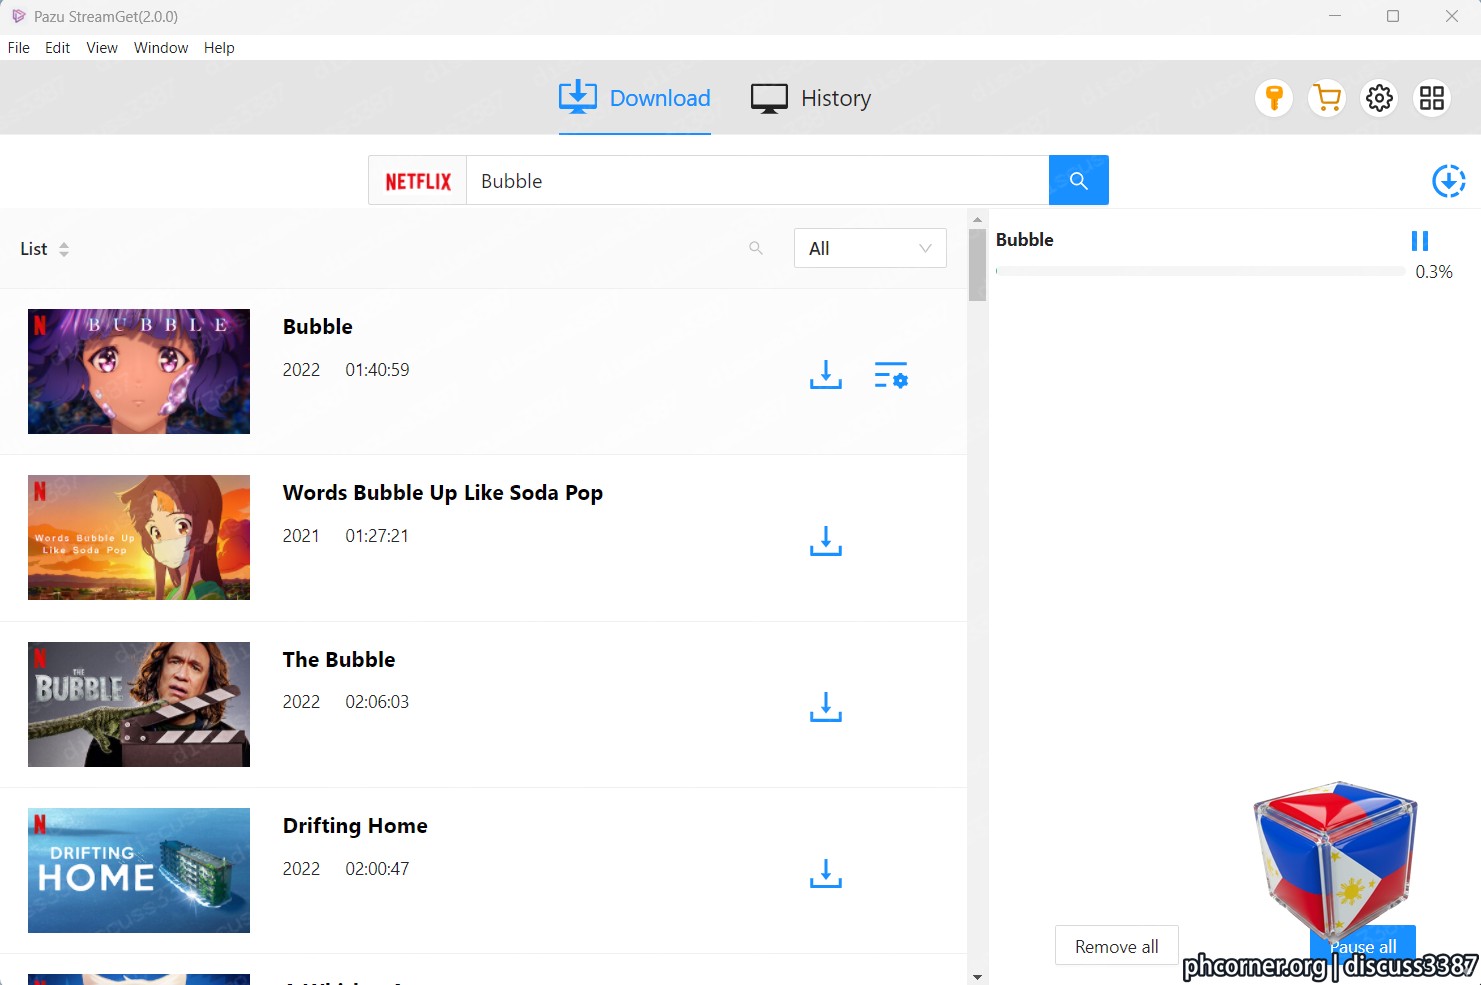1481x985 pixels.
Task: Open the four-squares apps grid icon
Action: [1432, 98]
